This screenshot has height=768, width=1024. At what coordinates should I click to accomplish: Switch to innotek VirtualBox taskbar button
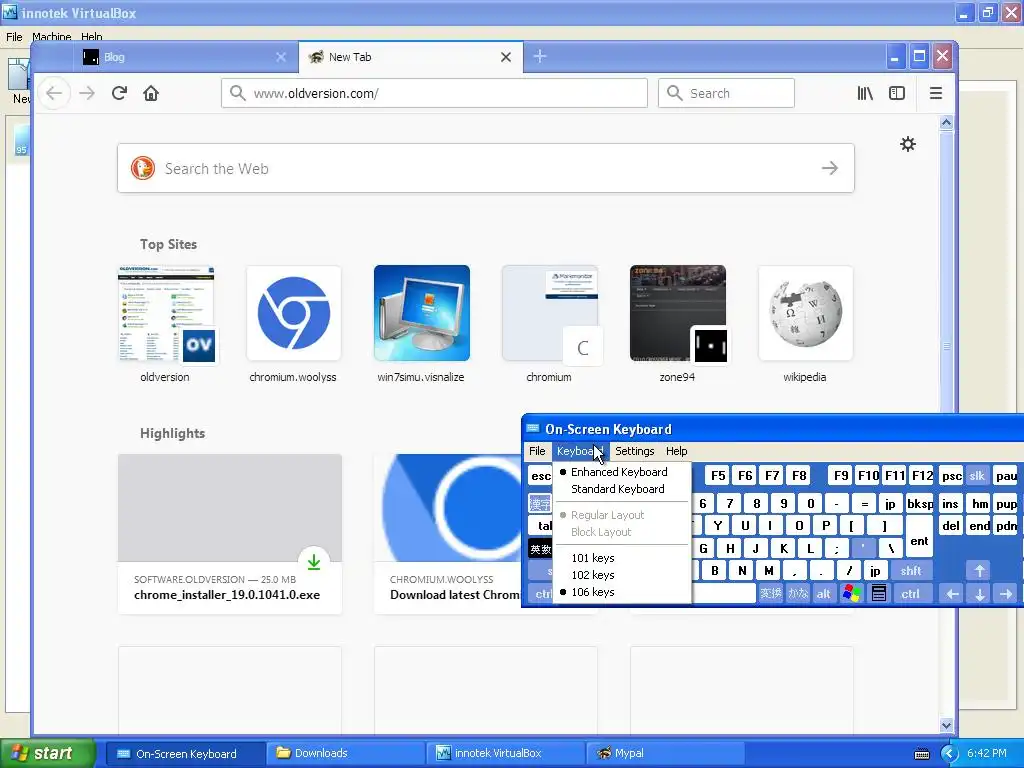[505, 754]
